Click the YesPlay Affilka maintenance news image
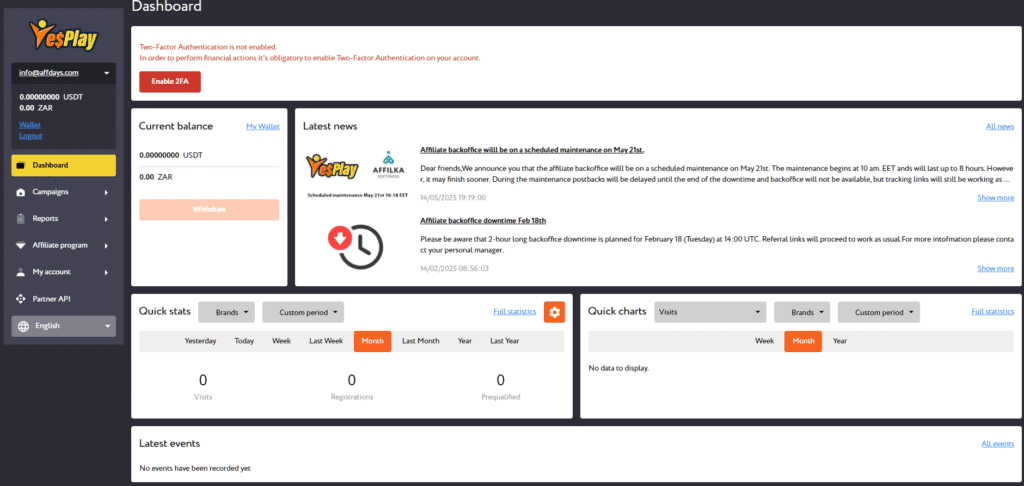 [357, 175]
